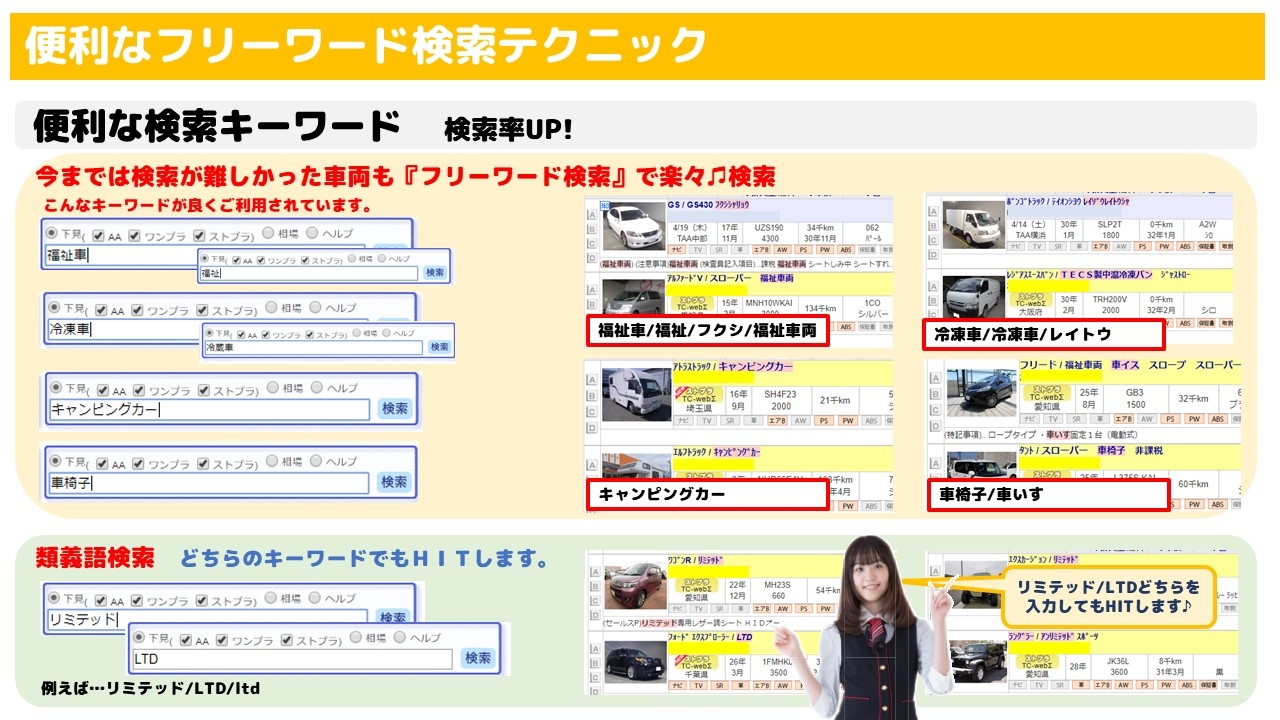Click the A button beside the Atlas camping car

pos(593,379)
